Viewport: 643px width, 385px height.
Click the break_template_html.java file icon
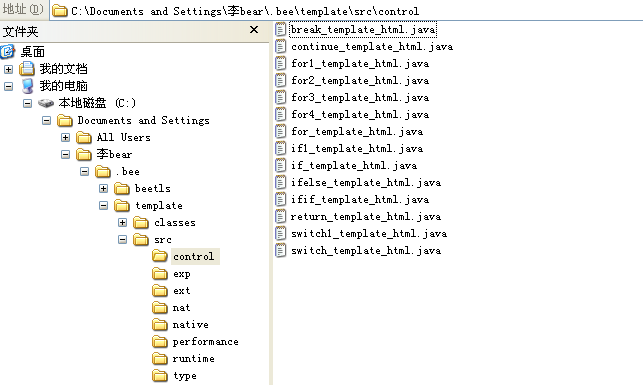280,30
